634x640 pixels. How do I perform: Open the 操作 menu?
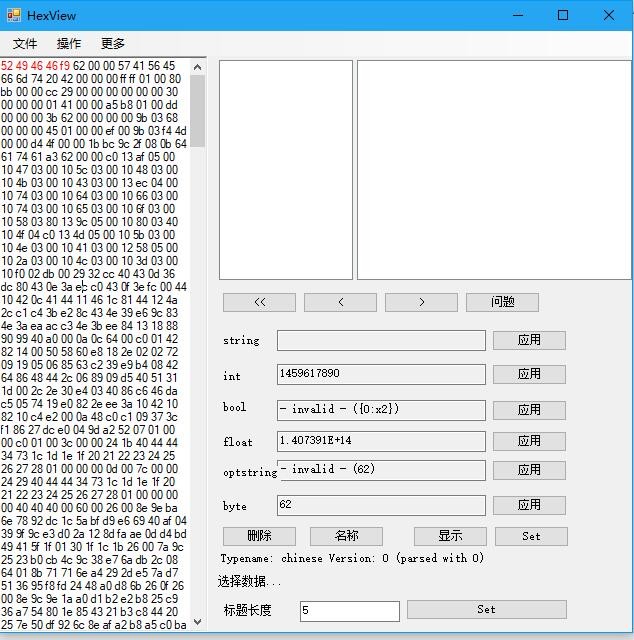tap(69, 43)
